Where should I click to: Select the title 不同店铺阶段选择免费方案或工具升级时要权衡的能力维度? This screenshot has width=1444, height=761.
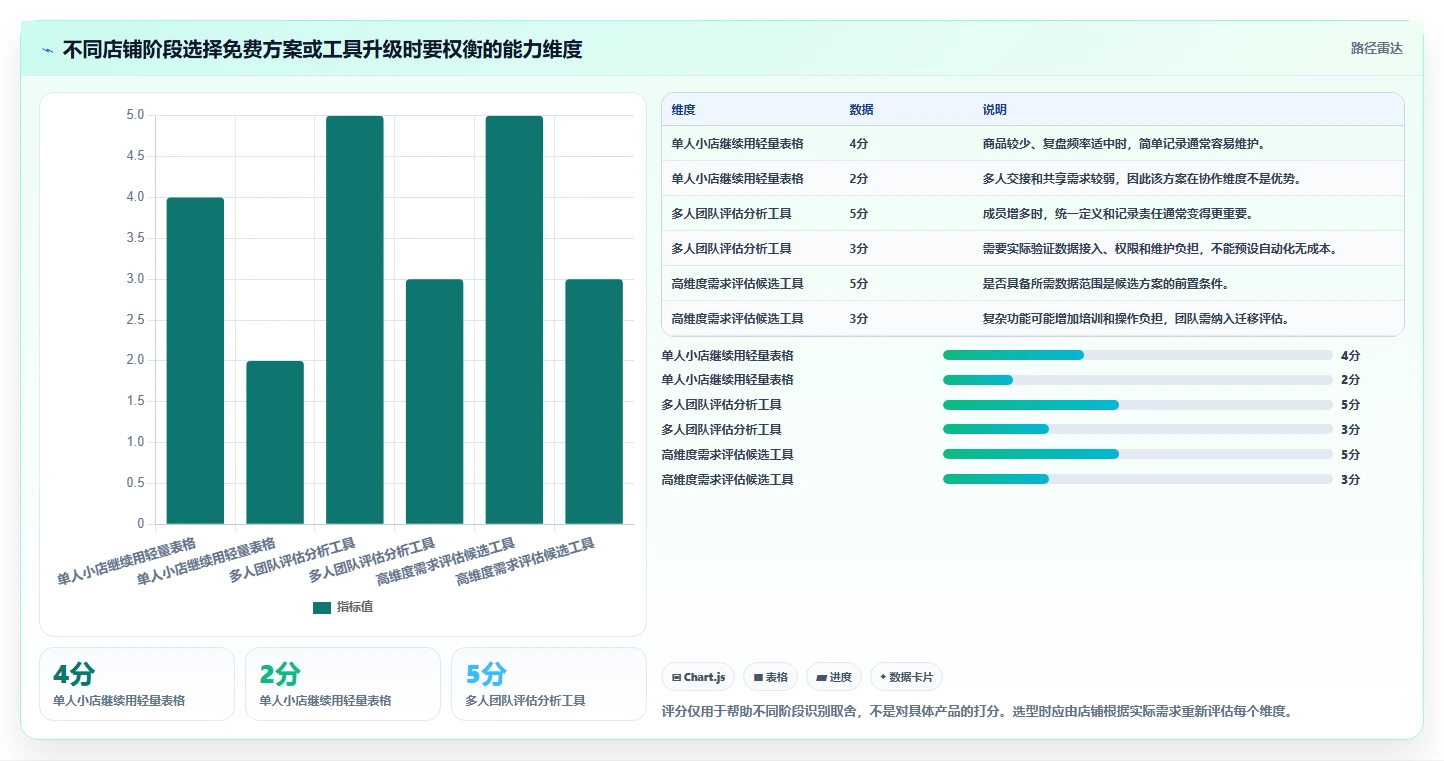click(x=322, y=49)
